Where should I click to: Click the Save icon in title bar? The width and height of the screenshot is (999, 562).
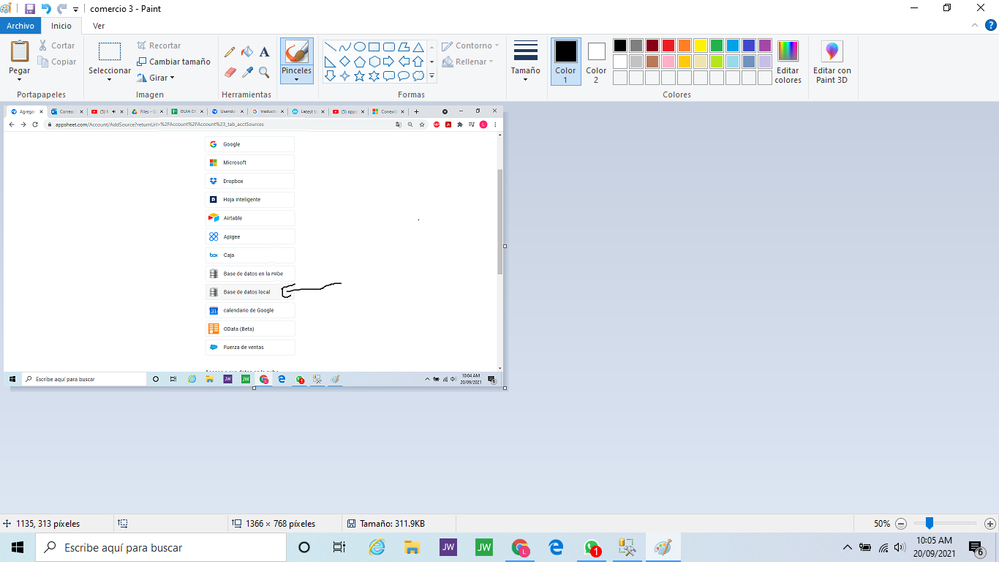(29, 9)
